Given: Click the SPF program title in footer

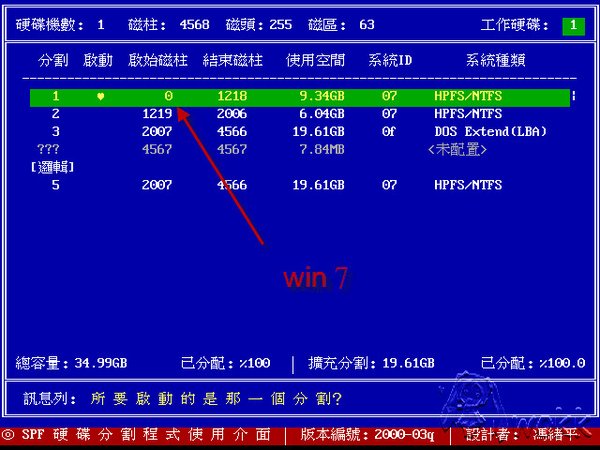Looking at the screenshot, I should 146,435.
